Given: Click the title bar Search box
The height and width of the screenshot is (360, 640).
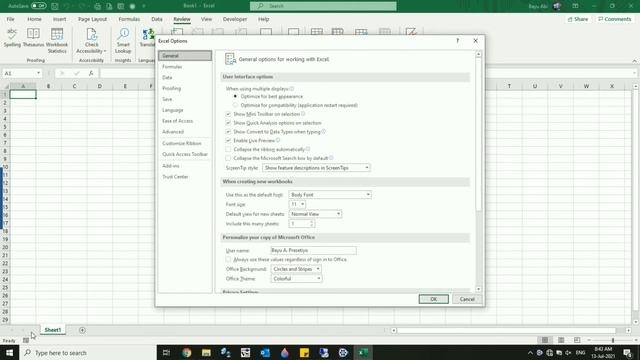Looking at the screenshot, I should click(x=323, y=6).
